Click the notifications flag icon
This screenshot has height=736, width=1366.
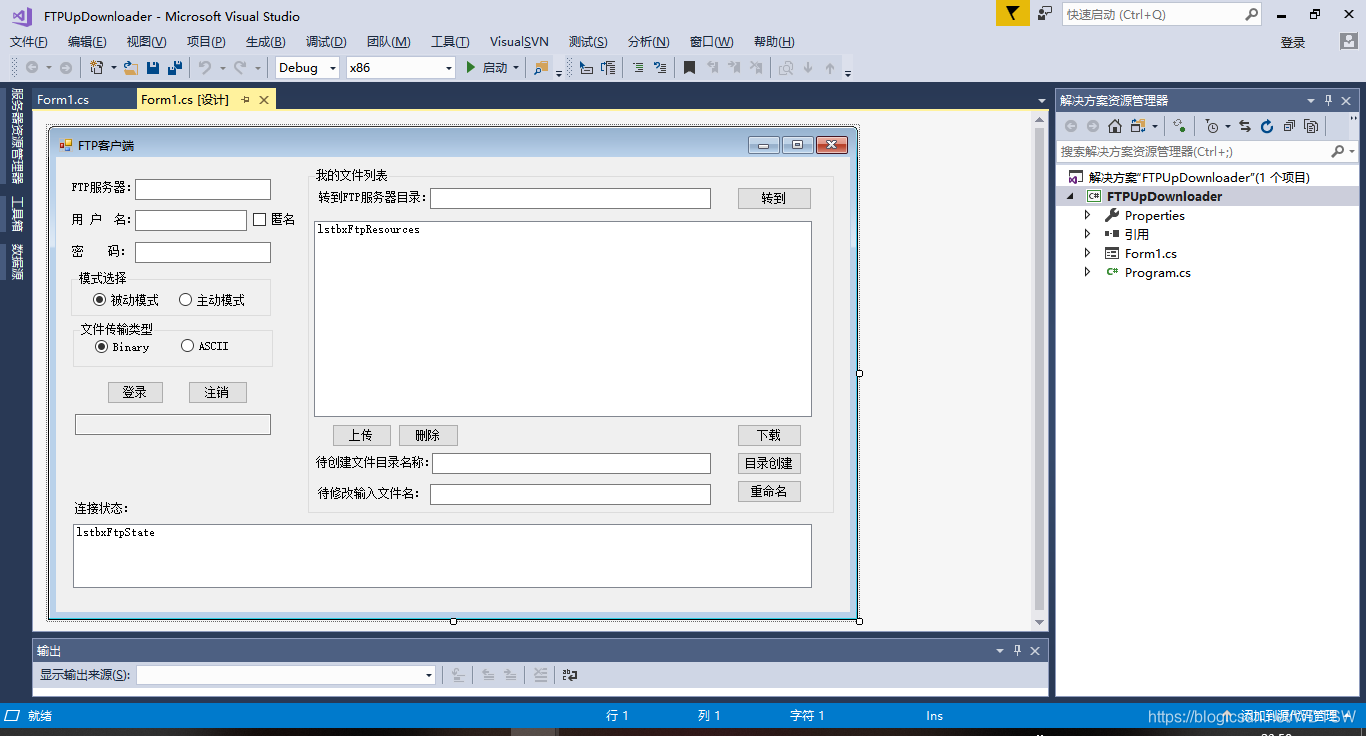pyautogui.click(x=1012, y=14)
